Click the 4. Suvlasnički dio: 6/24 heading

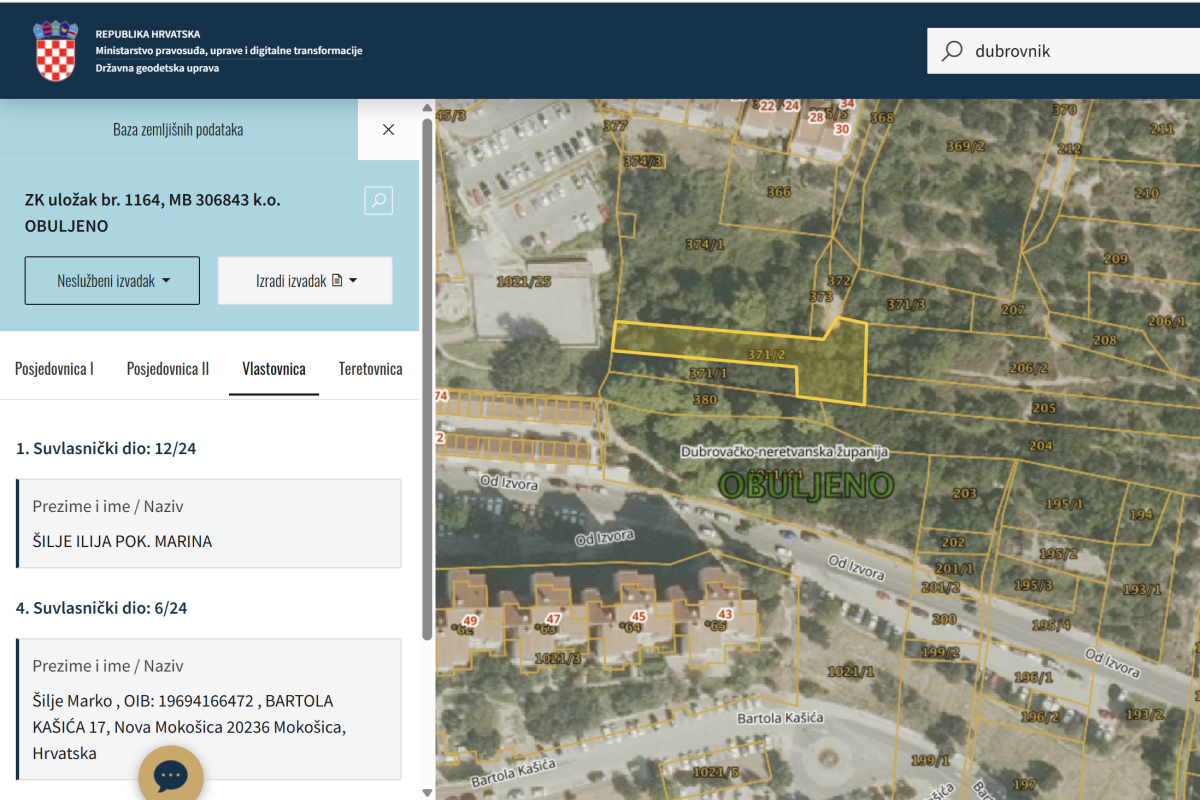(102, 608)
